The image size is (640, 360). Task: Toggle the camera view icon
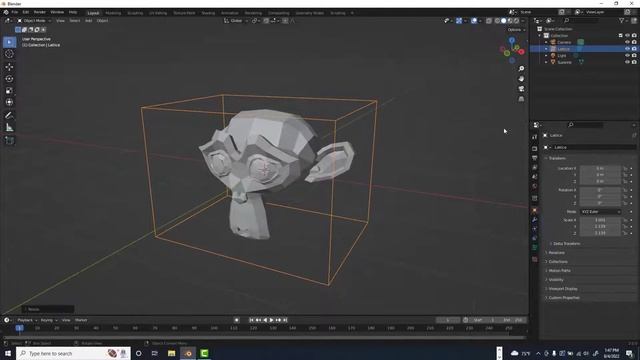pyautogui.click(x=521, y=89)
